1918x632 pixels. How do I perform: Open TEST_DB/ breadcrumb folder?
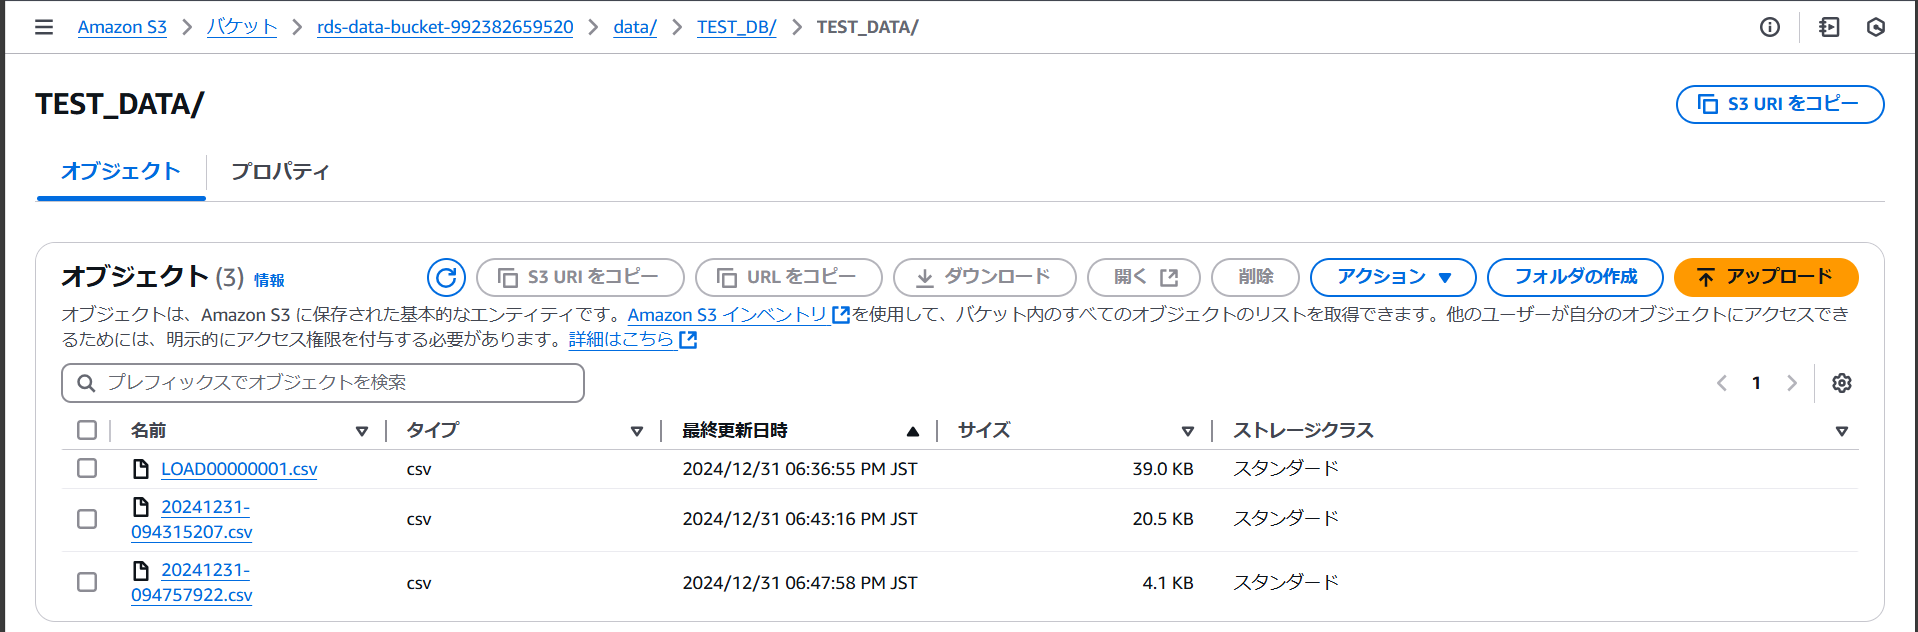pyautogui.click(x=737, y=27)
